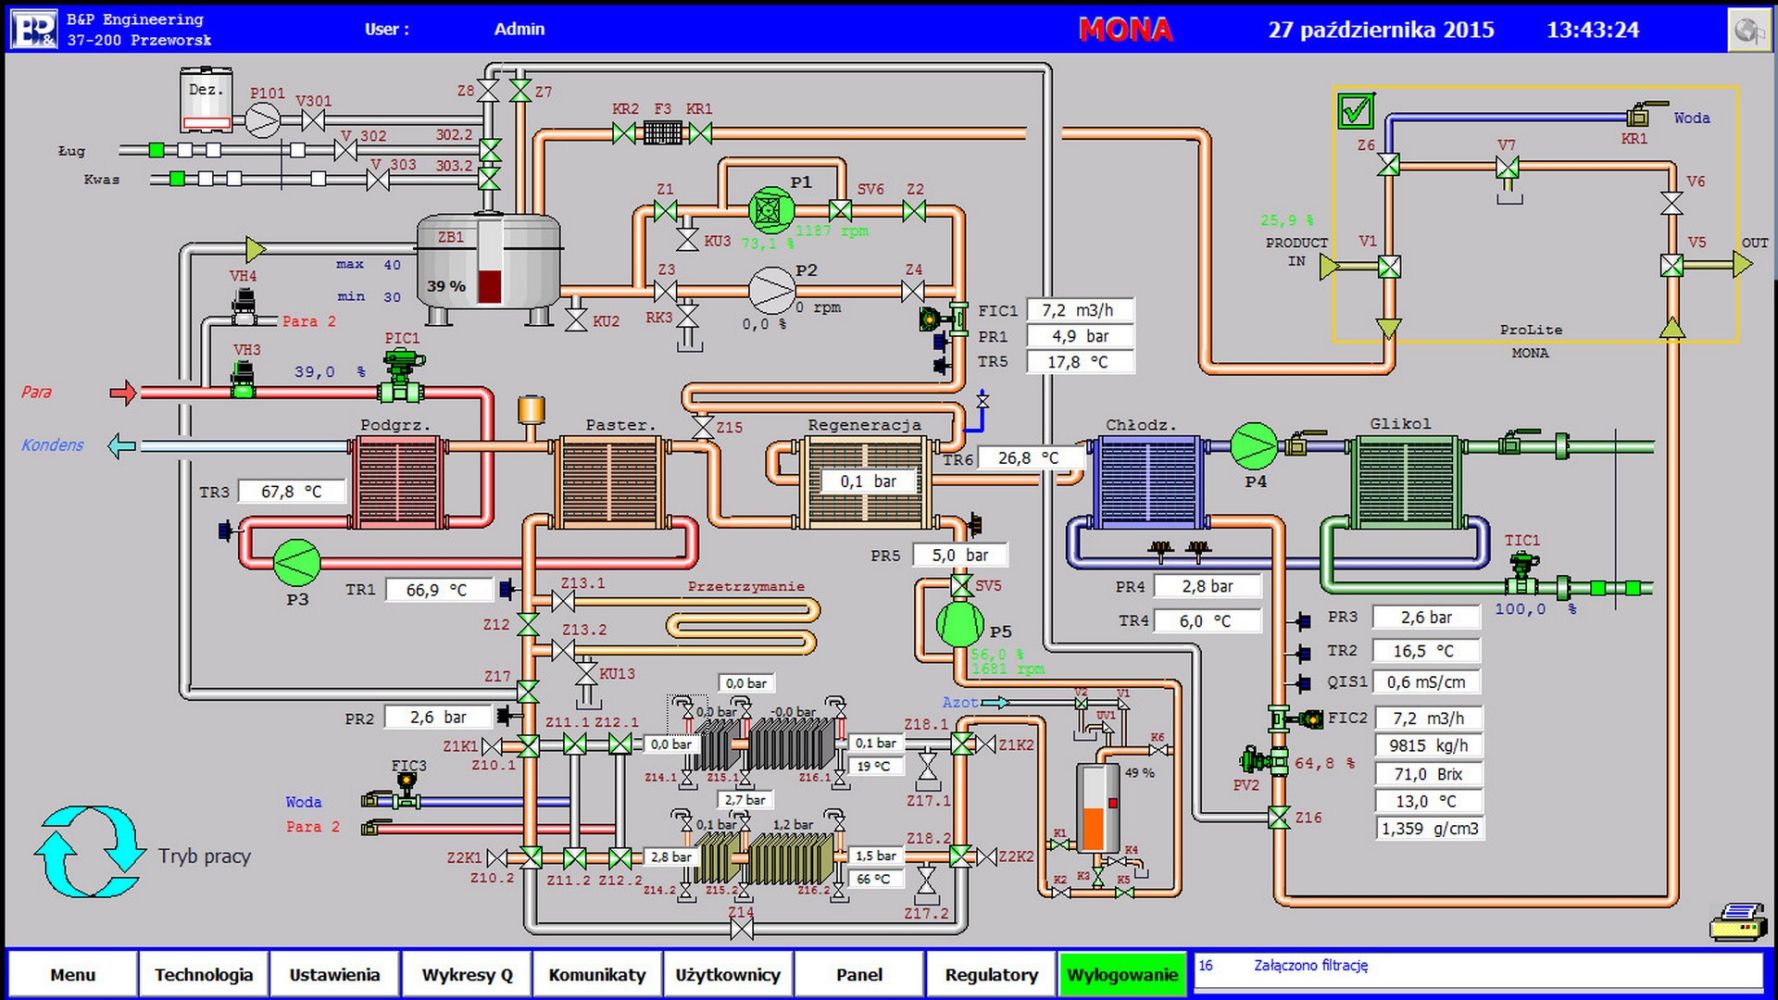
Task: Open the printer icon
Action: click(1738, 921)
